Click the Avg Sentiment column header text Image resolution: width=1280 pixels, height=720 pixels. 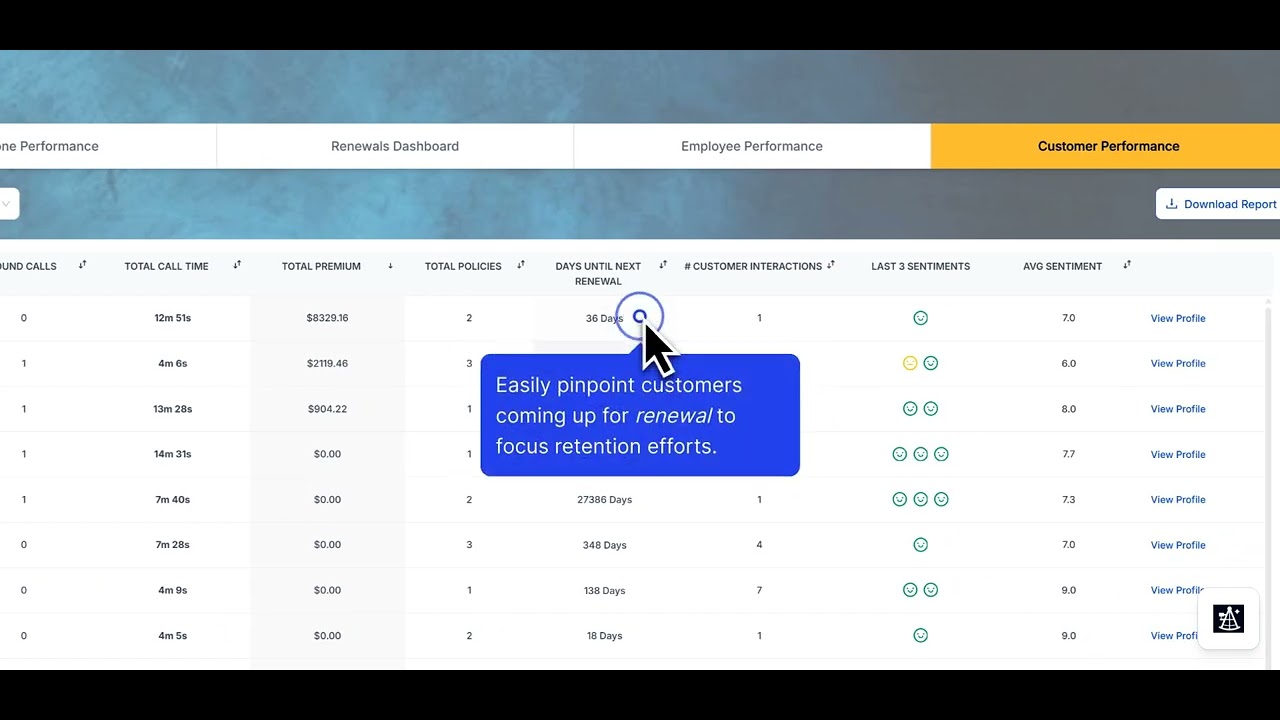[1062, 266]
